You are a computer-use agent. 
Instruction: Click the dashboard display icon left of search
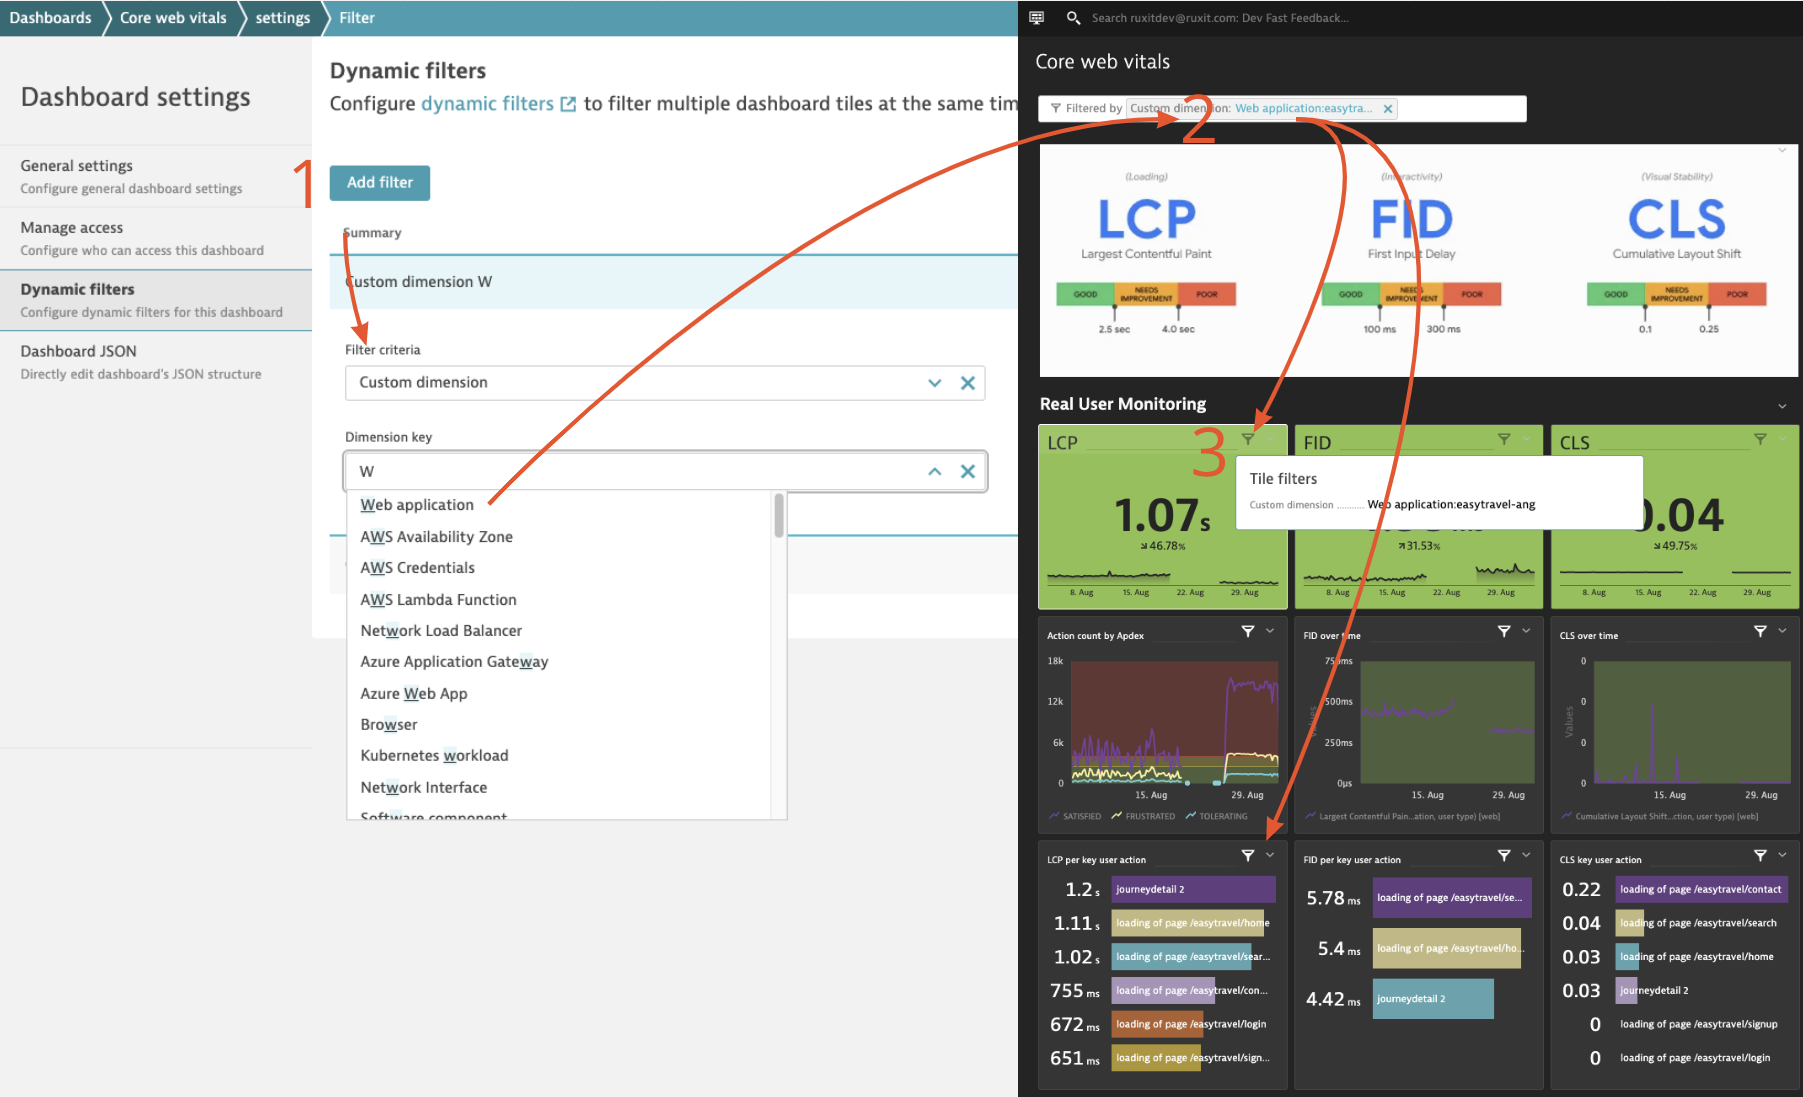coord(1036,18)
